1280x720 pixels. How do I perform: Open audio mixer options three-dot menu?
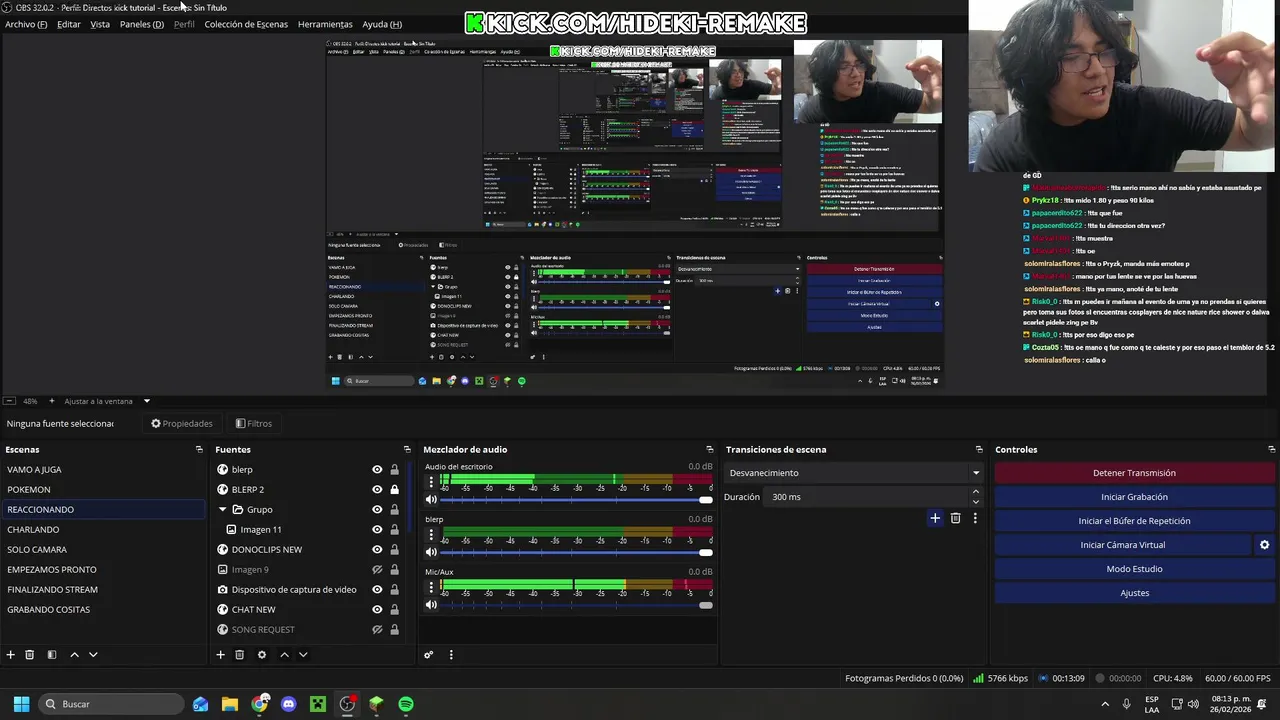click(451, 655)
